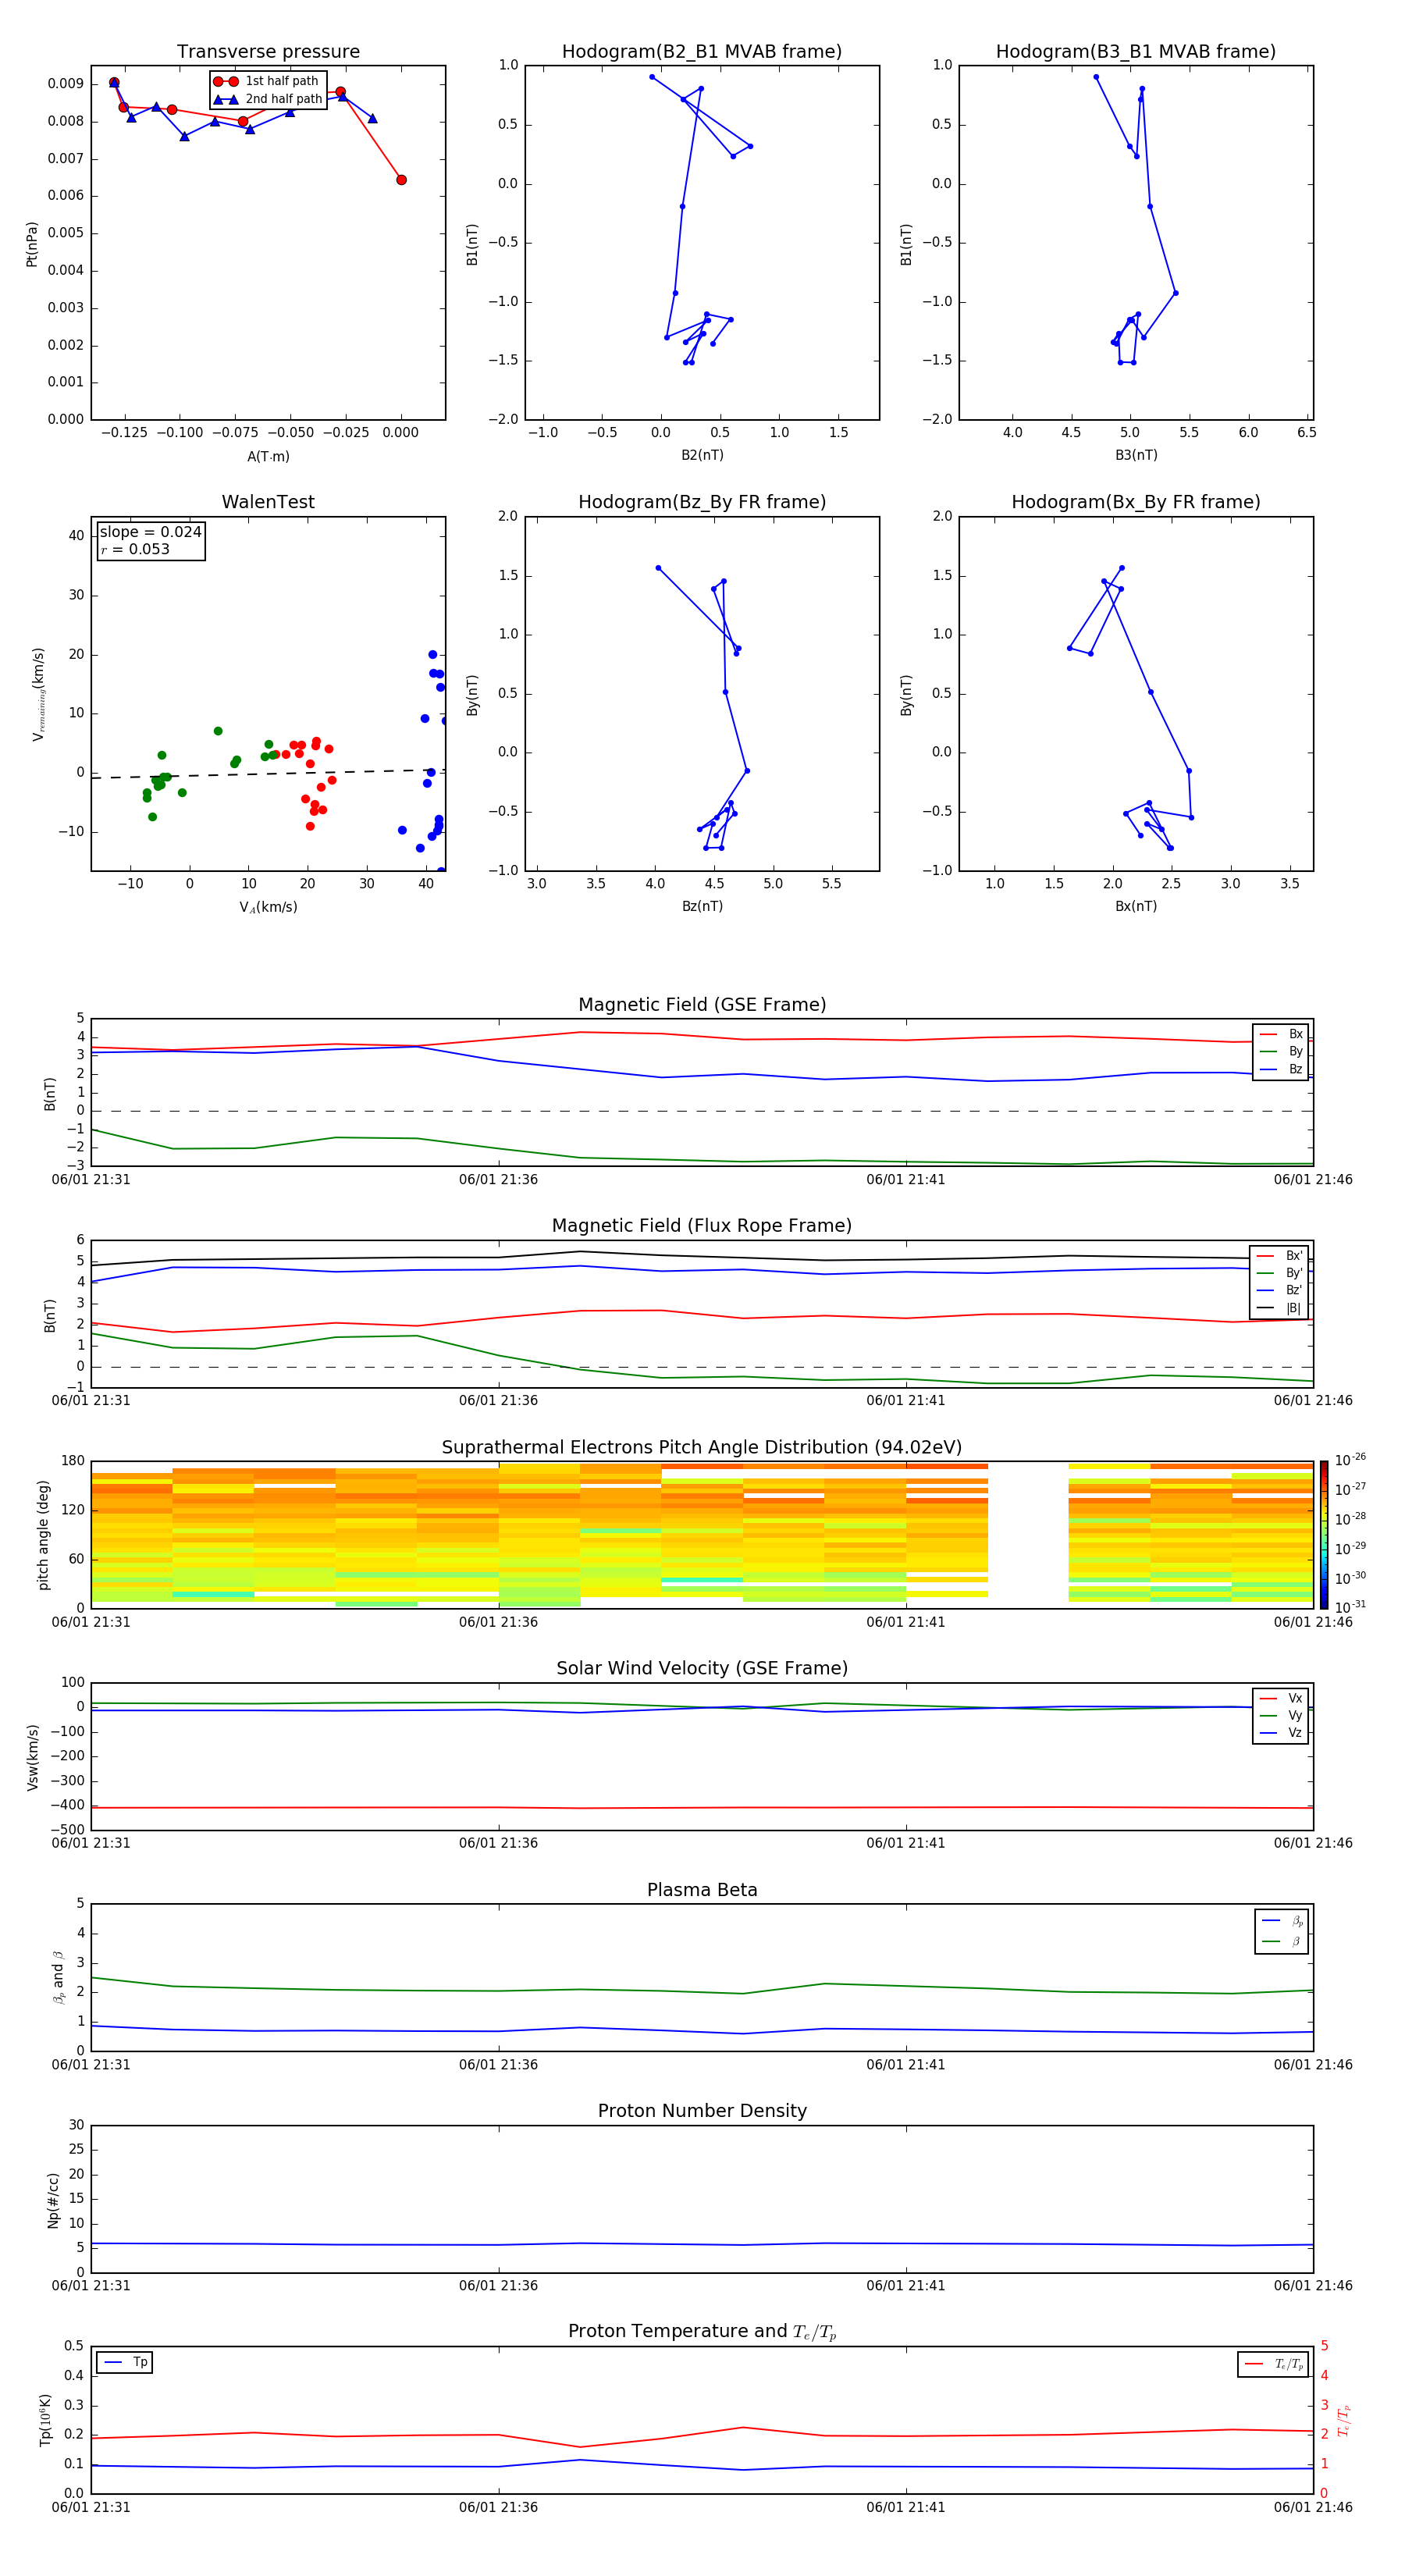
Task: Click the "B2(nT)" axis label
Action: click(702, 455)
